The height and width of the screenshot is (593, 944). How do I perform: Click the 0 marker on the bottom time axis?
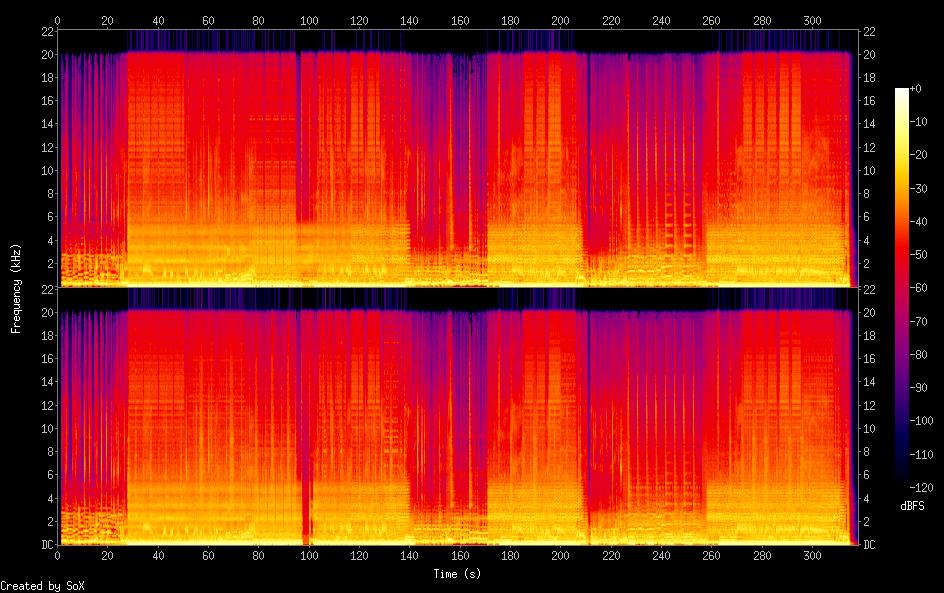point(58,555)
